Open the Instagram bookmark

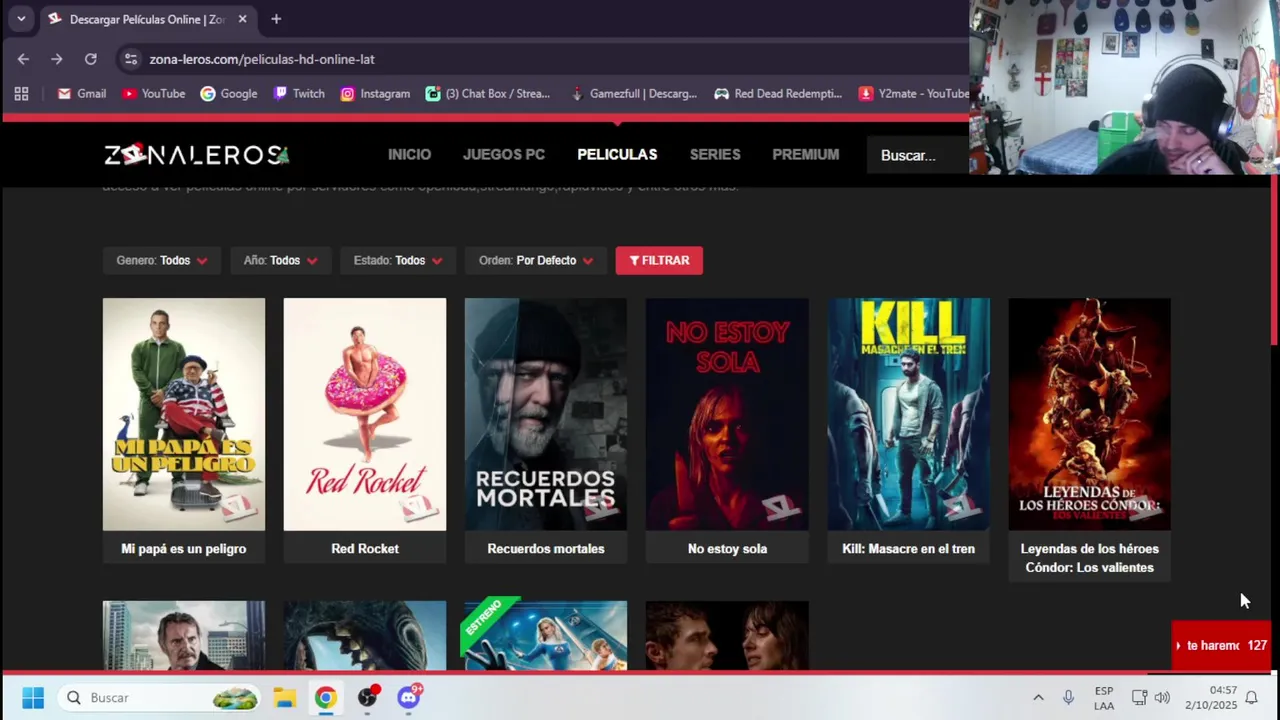(375, 94)
